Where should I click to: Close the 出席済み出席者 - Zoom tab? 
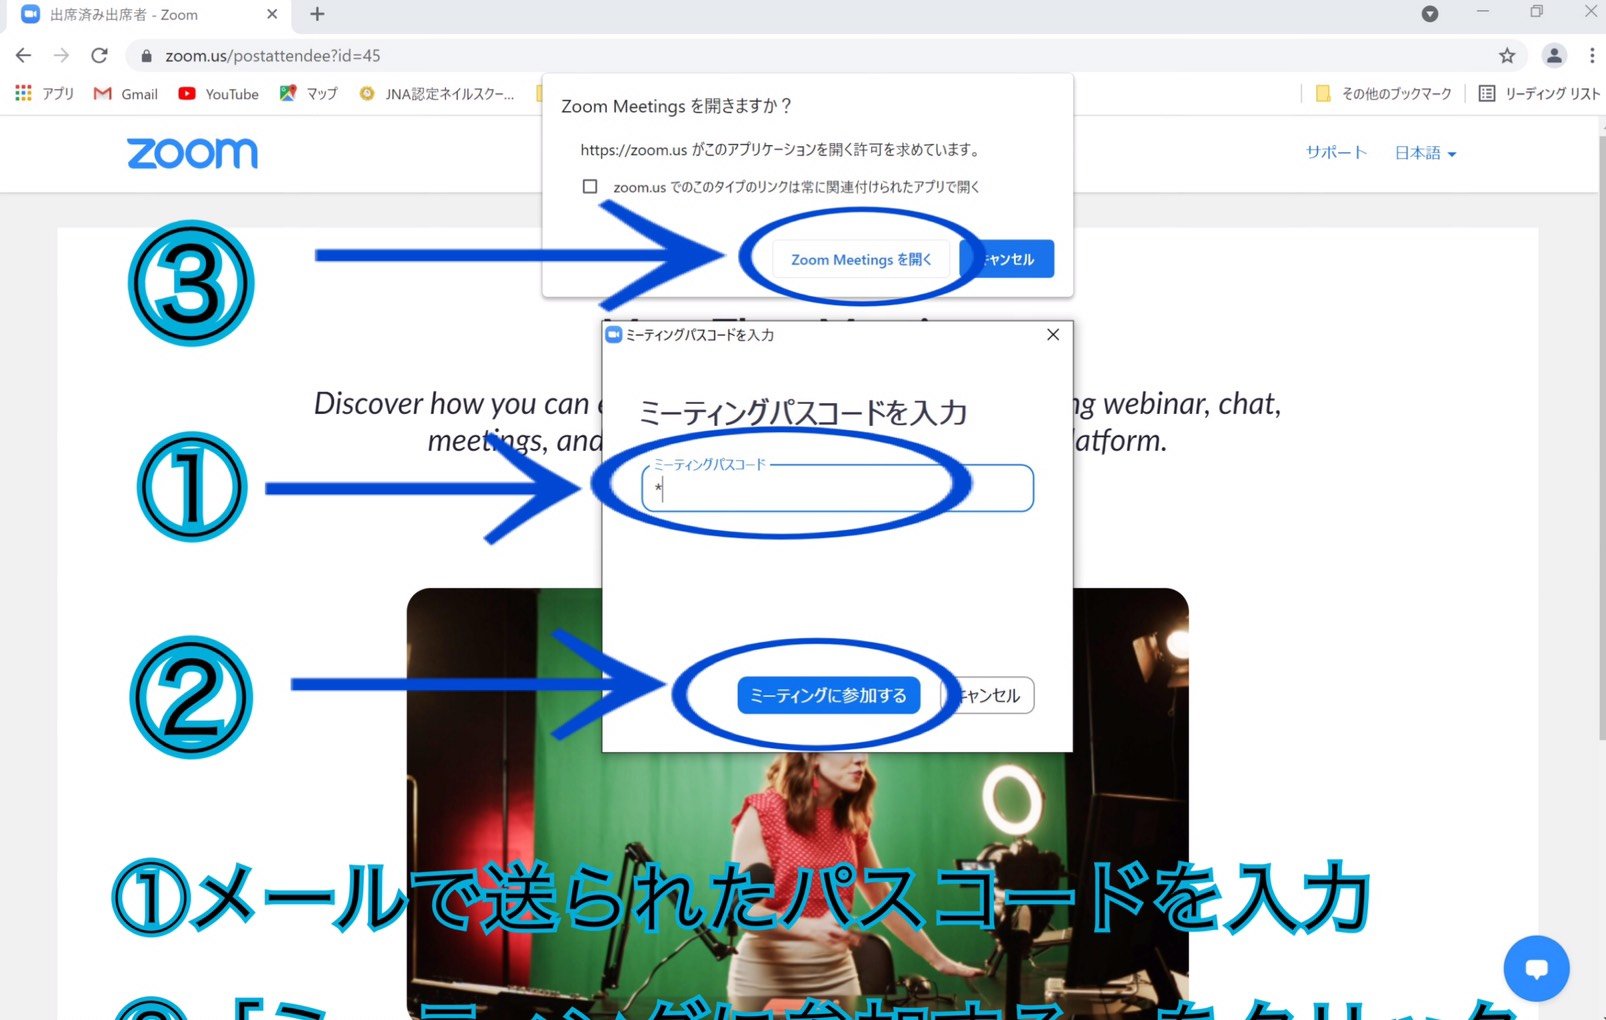(272, 14)
